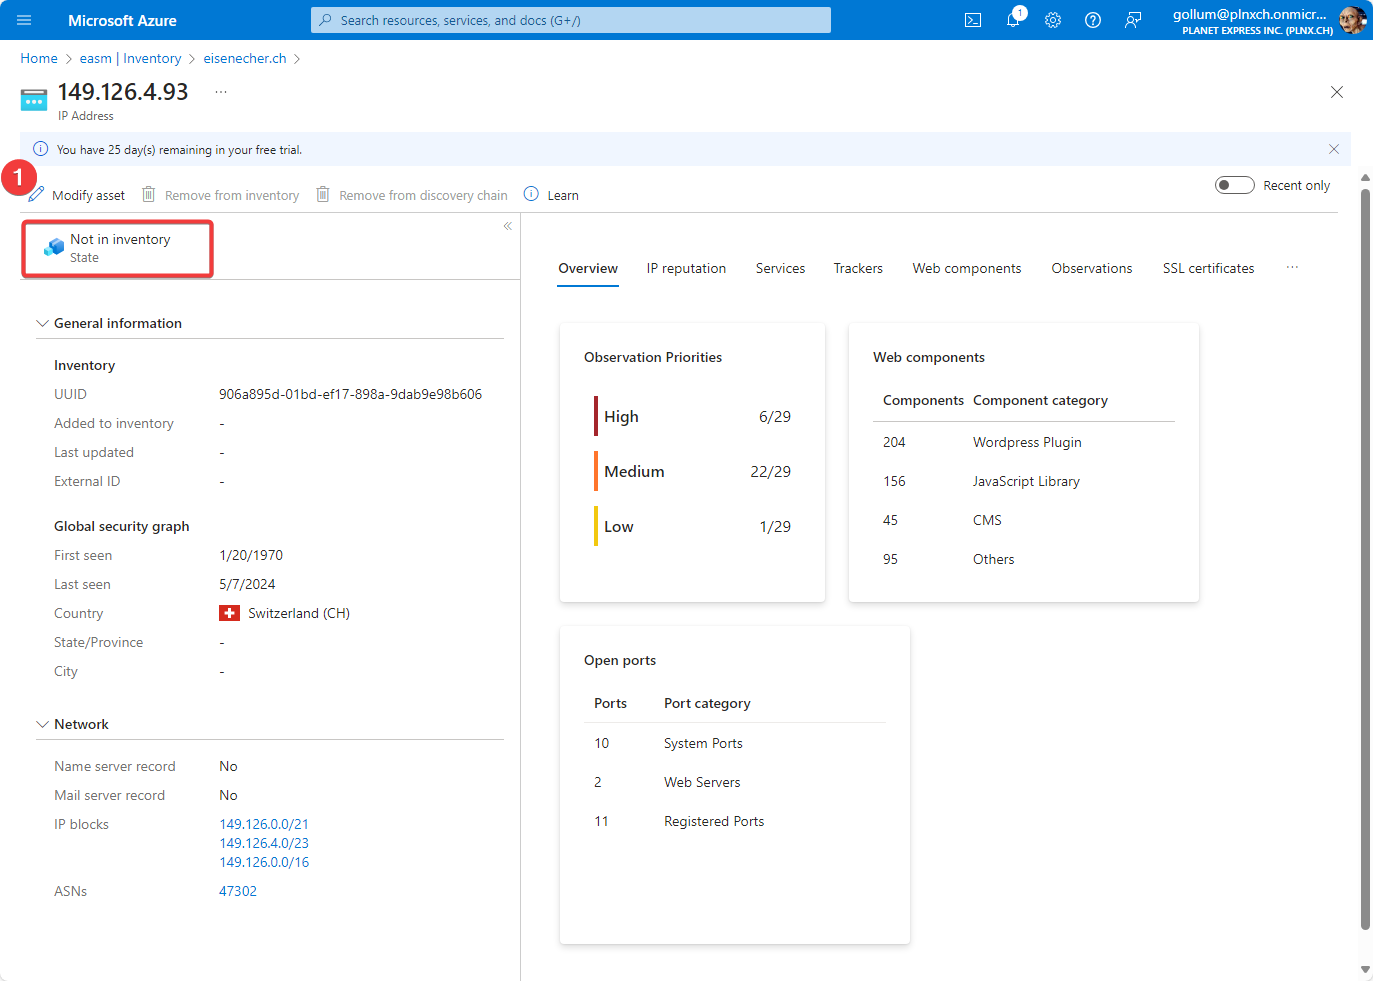Open the portal settings gear

1053,20
